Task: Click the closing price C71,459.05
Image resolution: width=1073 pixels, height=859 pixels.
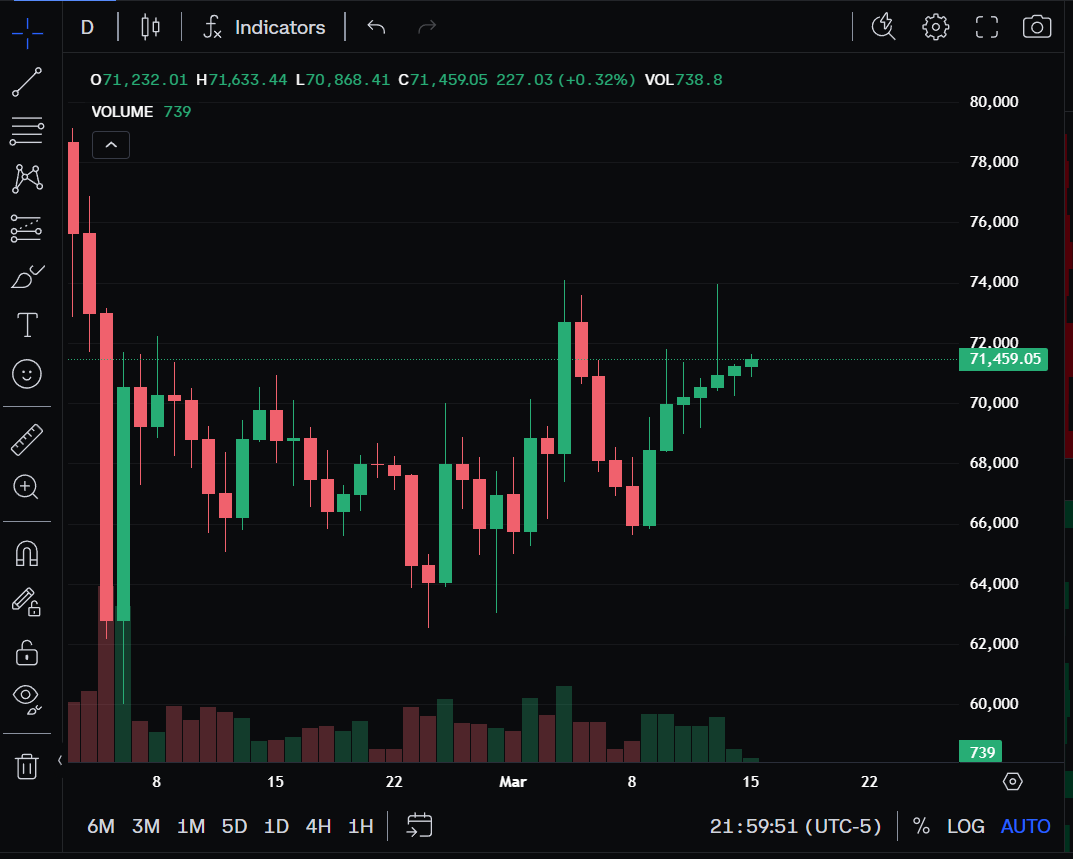Action: (443, 80)
